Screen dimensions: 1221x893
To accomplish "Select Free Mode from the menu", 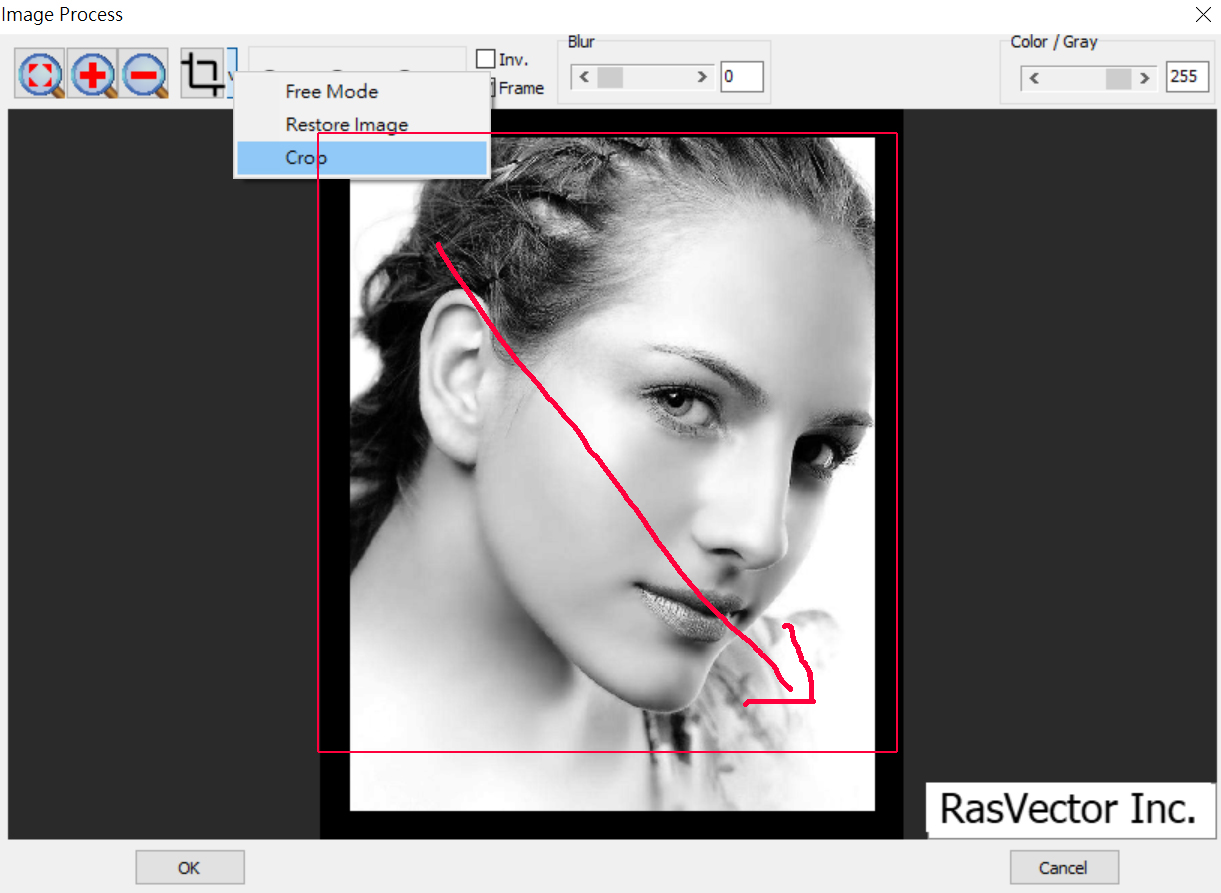I will click(332, 91).
